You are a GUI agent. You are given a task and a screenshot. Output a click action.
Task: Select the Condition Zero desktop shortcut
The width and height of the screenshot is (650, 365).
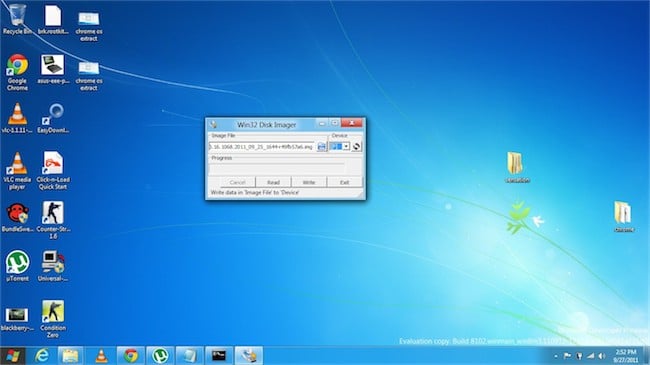[53, 319]
